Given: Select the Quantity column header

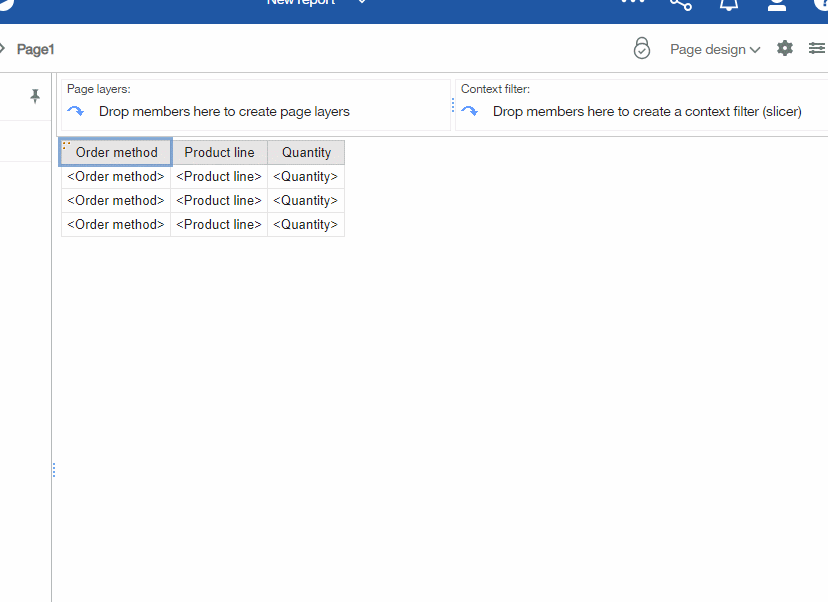Looking at the screenshot, I should [306, 152].
